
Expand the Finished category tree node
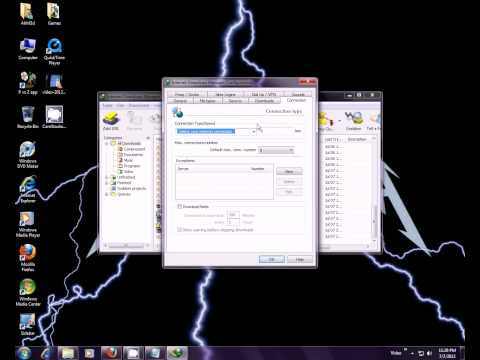coord(107,183)
